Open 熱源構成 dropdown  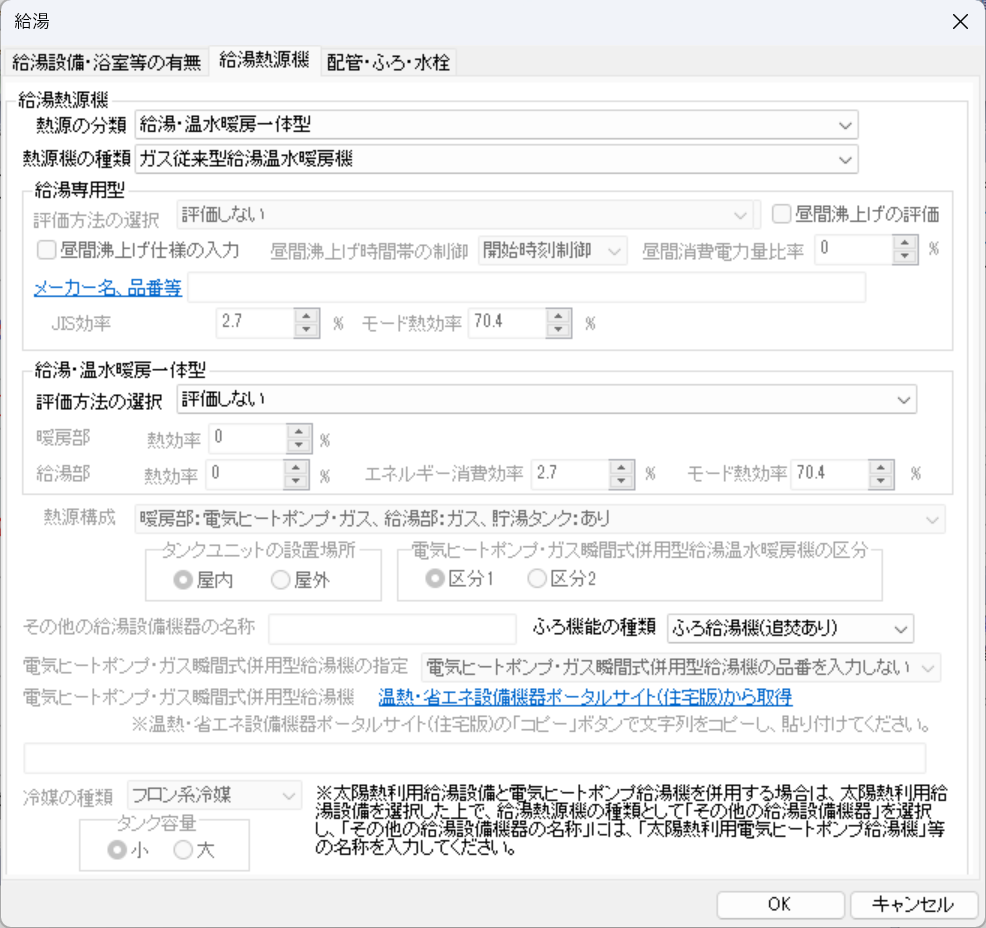coord(540,519)
